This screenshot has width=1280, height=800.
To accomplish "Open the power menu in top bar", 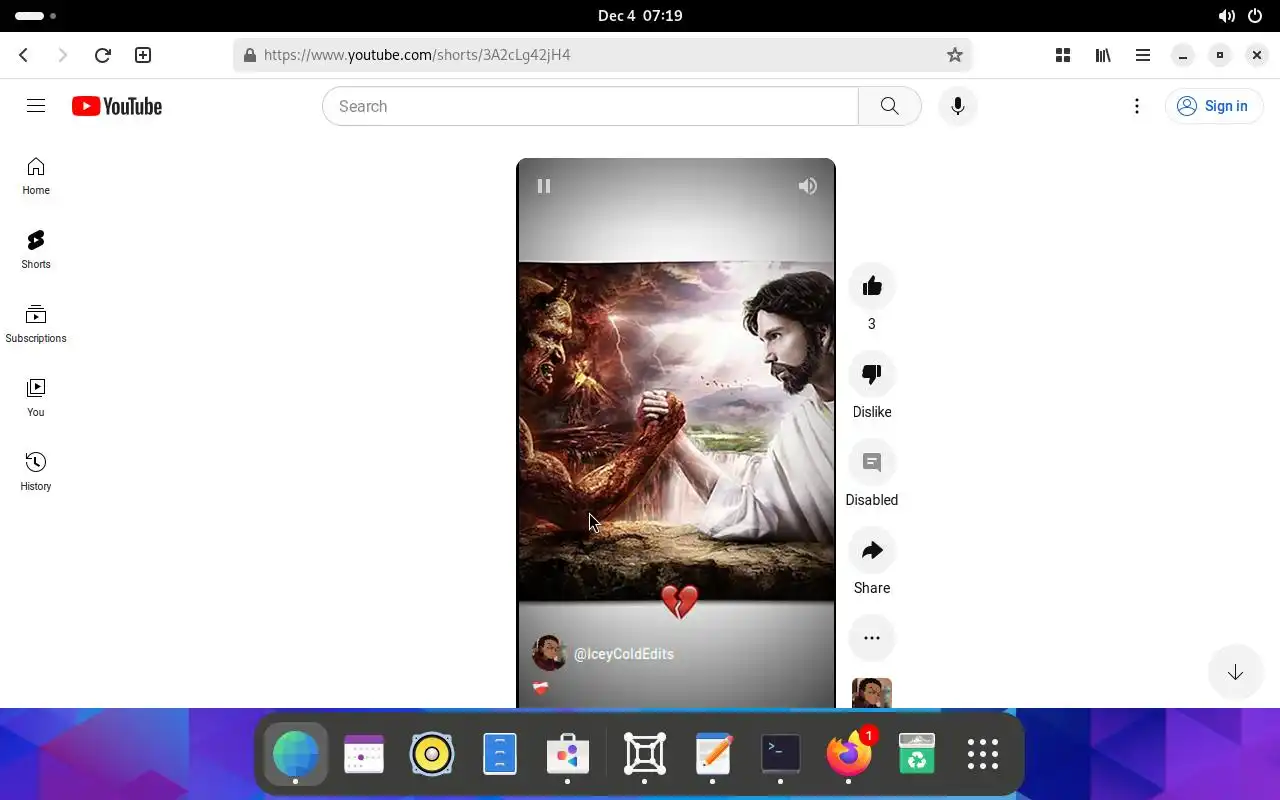I will tap(1255, 16).
